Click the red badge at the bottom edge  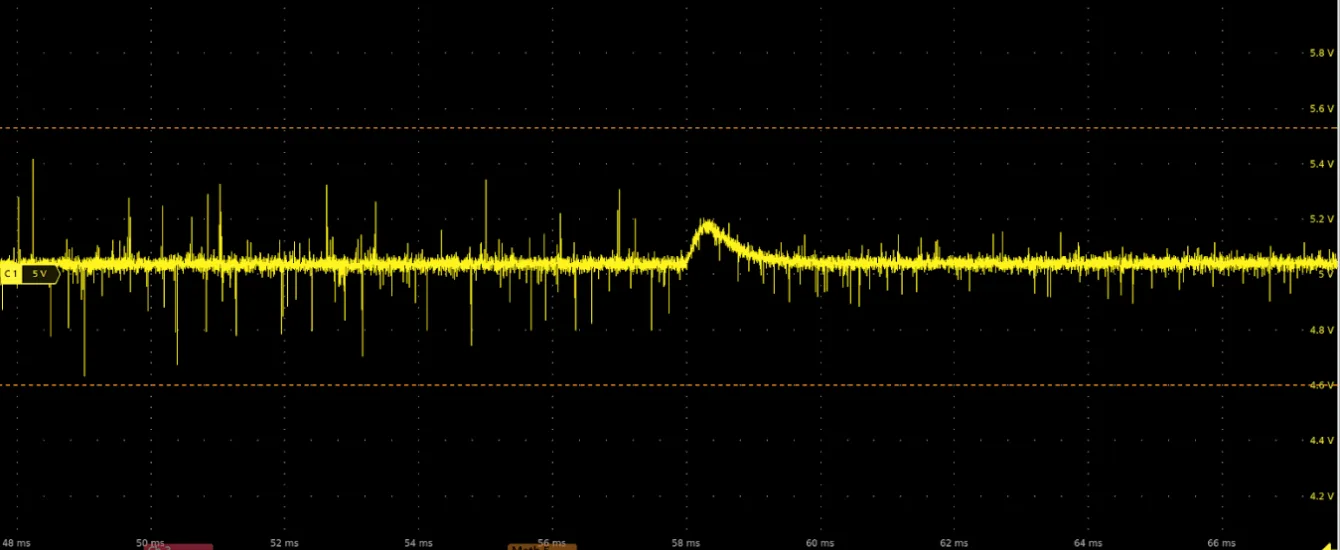(180, 547)
